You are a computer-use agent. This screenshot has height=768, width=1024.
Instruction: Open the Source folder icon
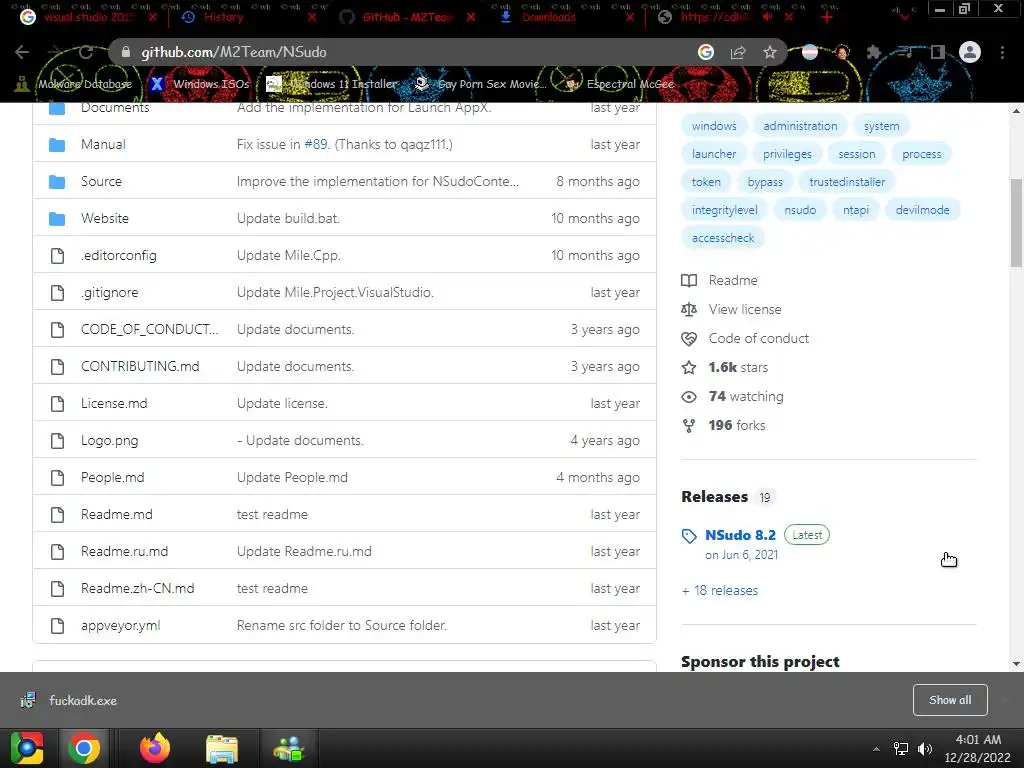57,182
